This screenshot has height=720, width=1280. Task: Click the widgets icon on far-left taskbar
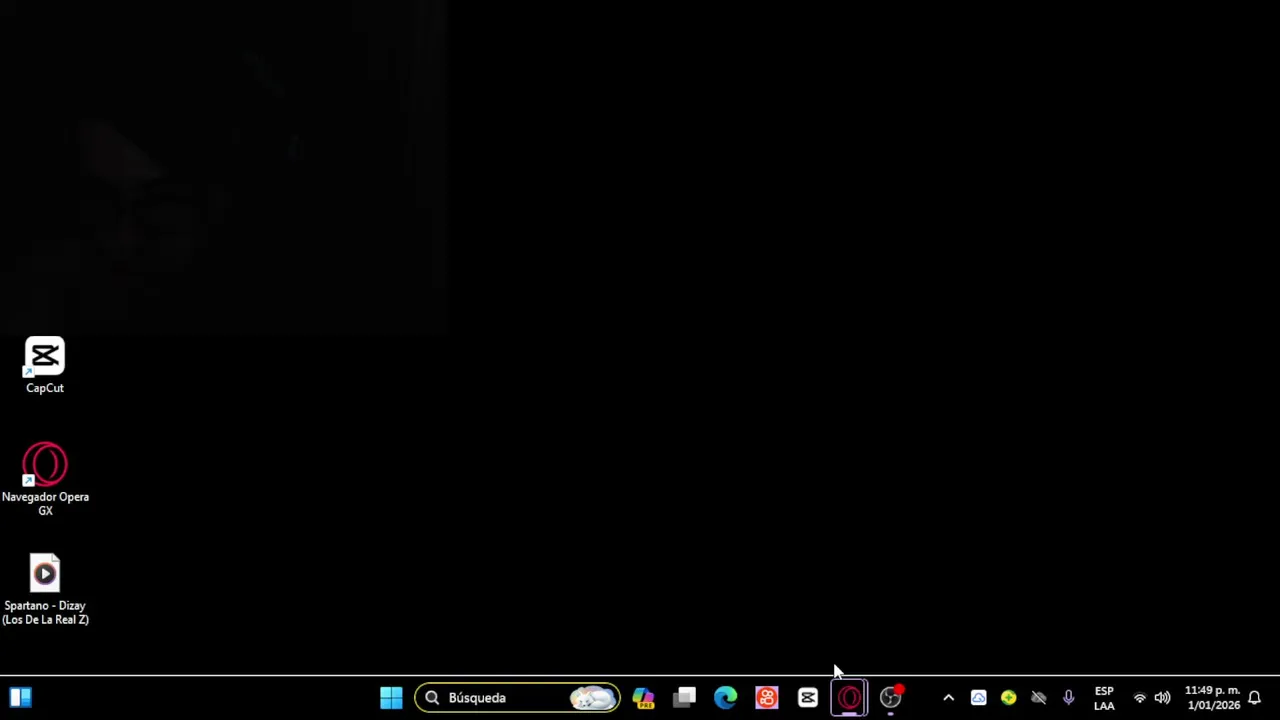20,698
